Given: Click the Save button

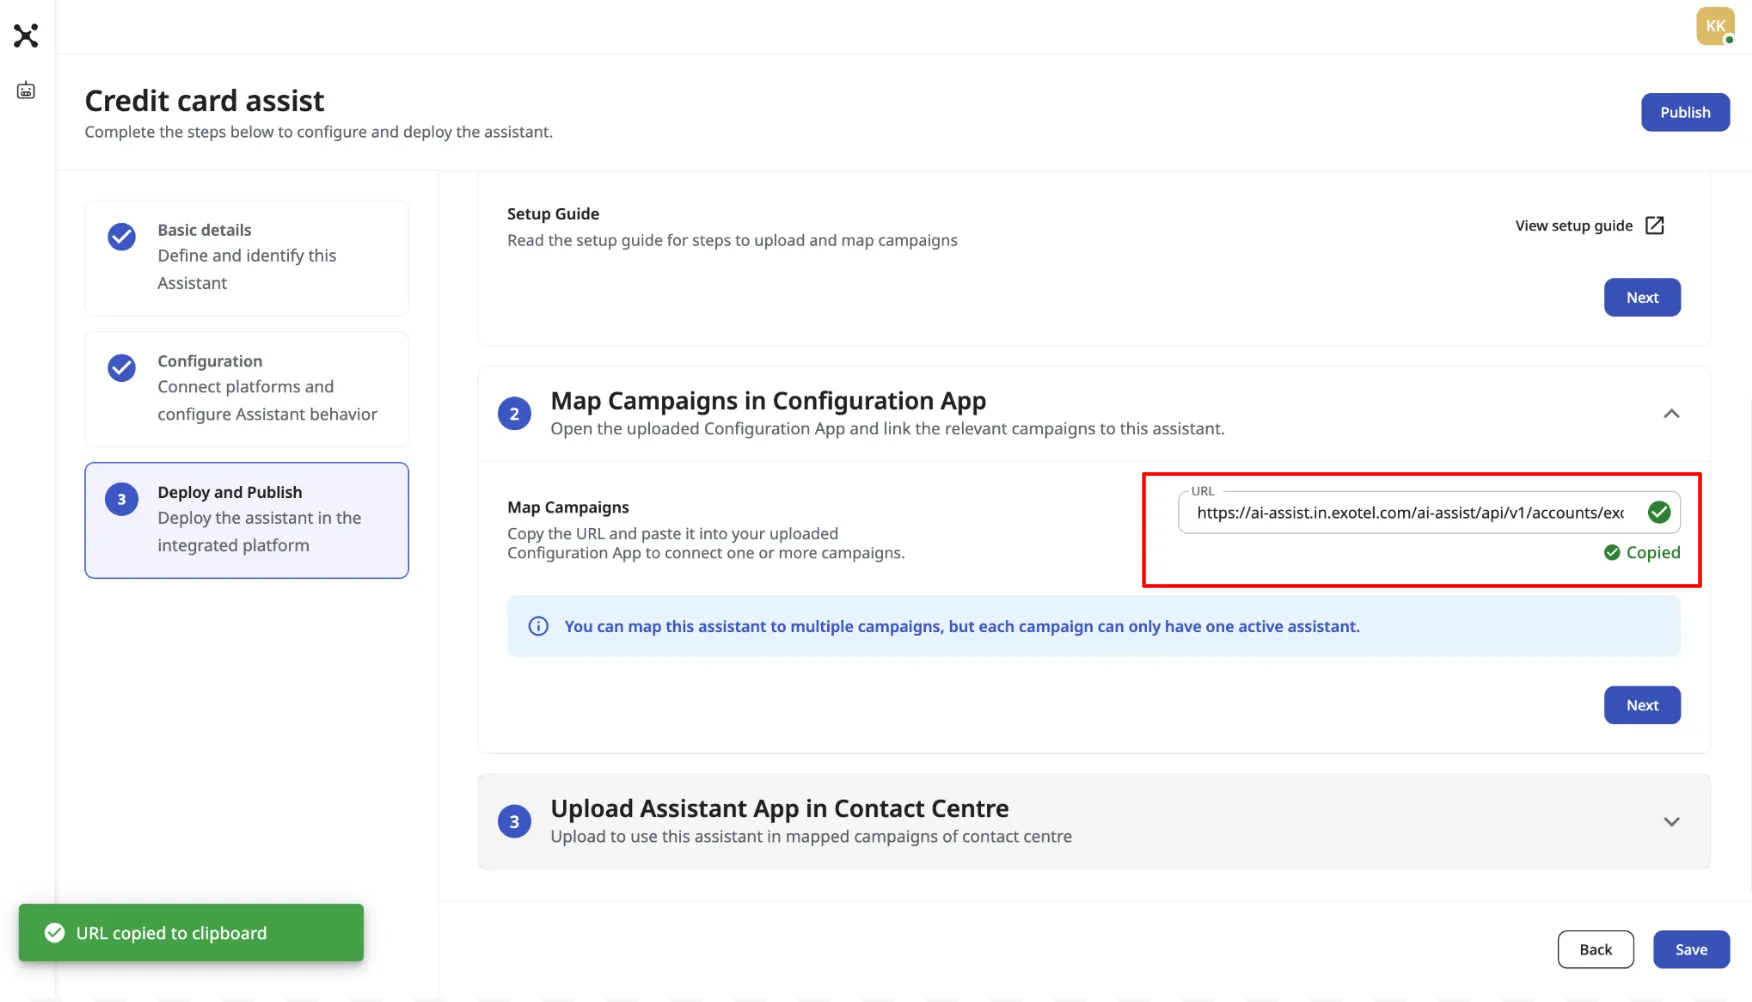Looking at the screenshot, I should (x=1691, y=949).
